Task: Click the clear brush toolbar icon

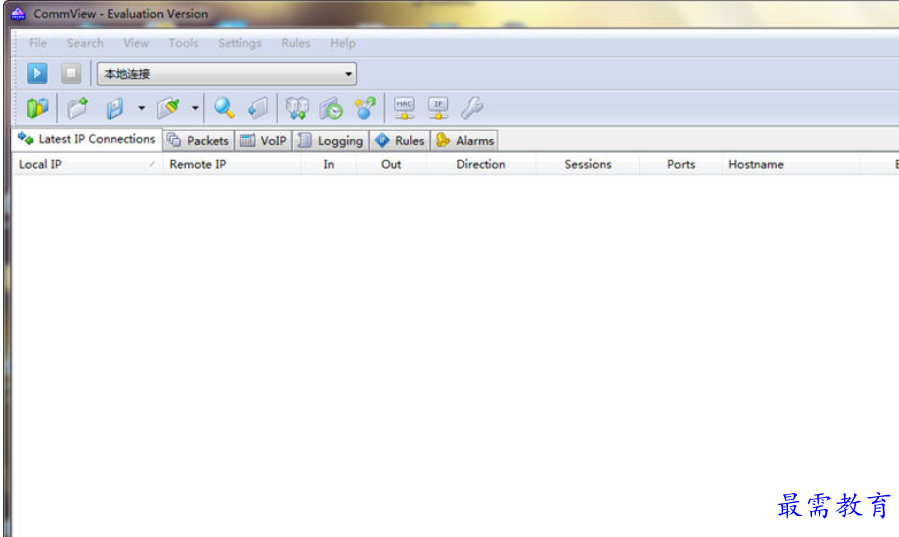Action: (x=169, y=108)
